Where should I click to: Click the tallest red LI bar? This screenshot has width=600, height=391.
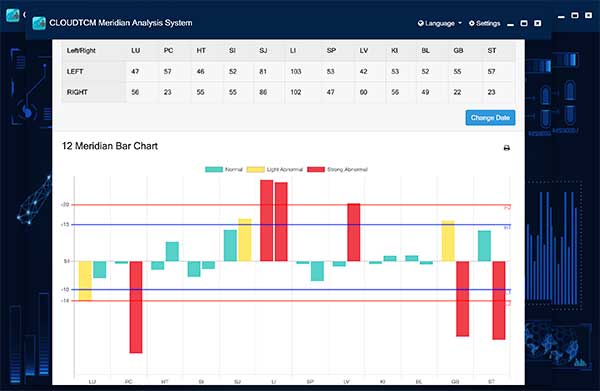(267, 220)
